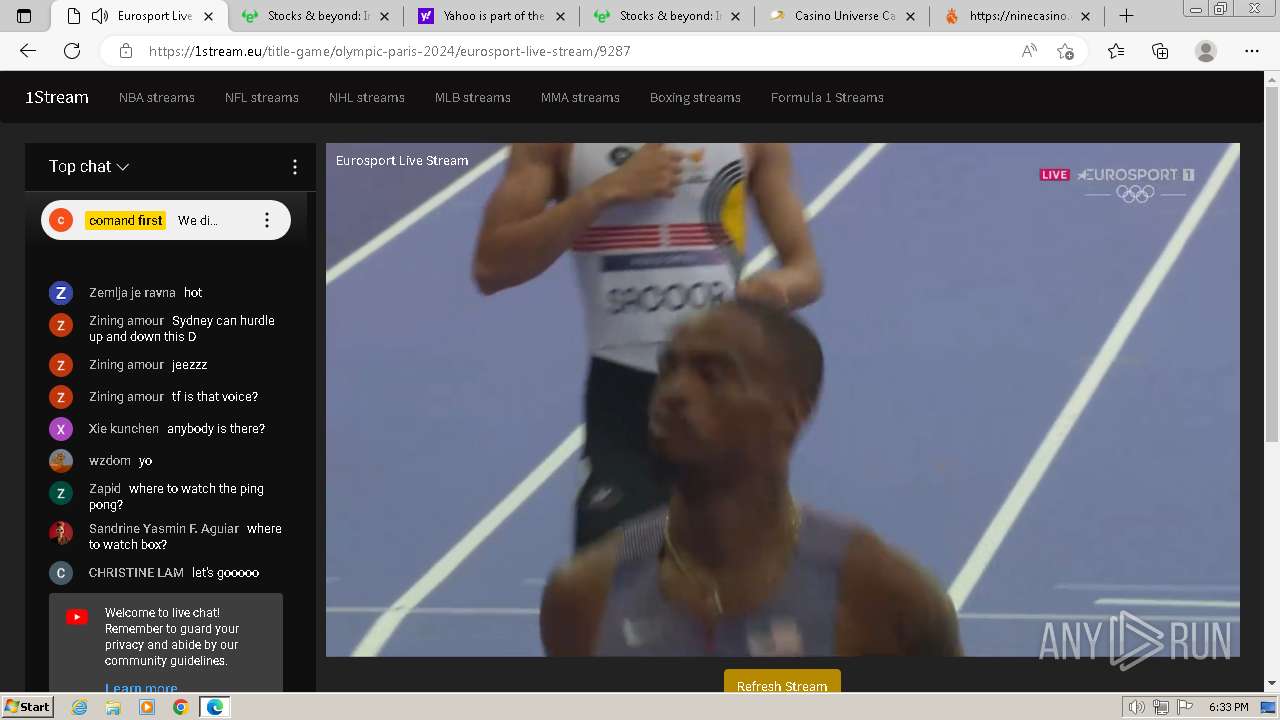Viewport: 1280px width, 720px height.
Task: Click Zapid chat avatar
Action: click(61, 493)
